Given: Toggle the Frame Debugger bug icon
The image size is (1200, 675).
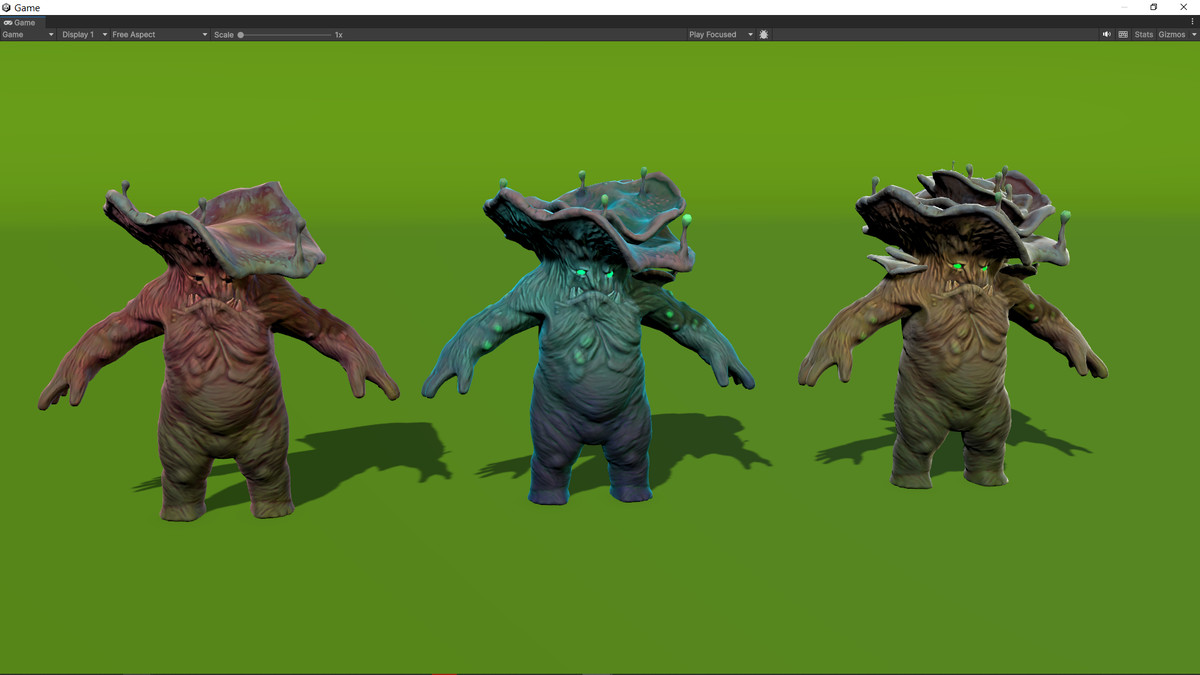Looking at the screenshot, I should [764, 34].
